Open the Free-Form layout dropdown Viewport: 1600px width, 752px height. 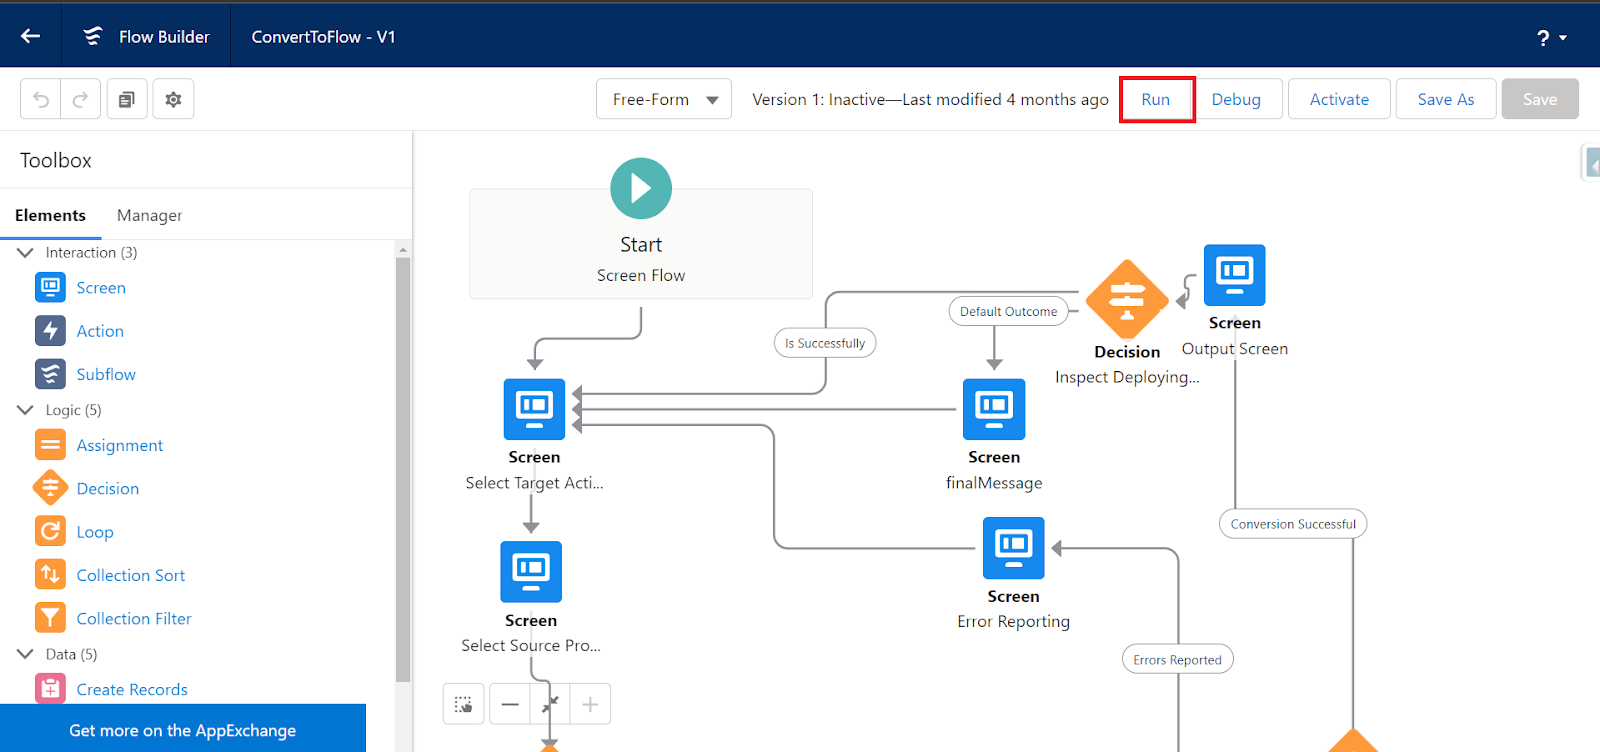tap(664, 99)
